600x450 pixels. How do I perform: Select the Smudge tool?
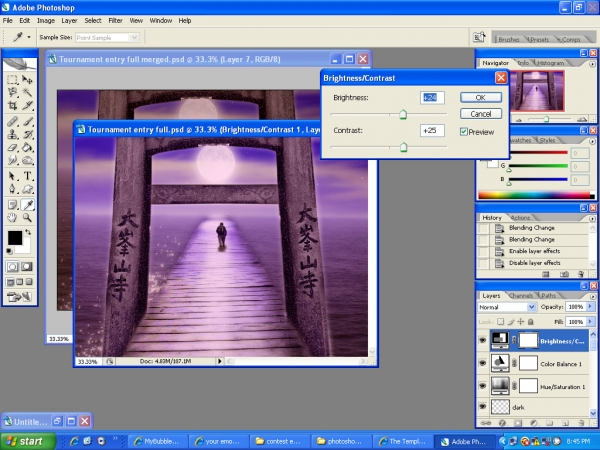(12, 160)
